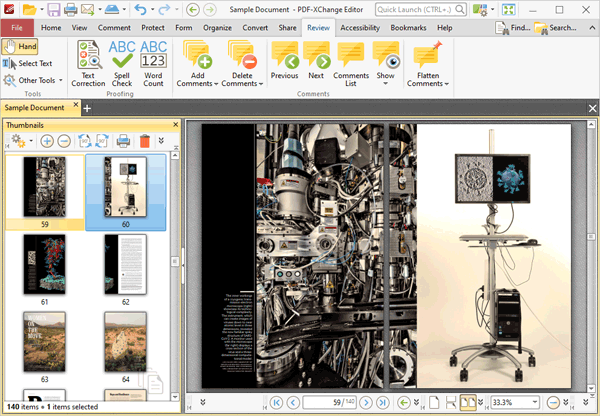
Task: Click the Find button in the ribbon
Action: tap(514, 27)
